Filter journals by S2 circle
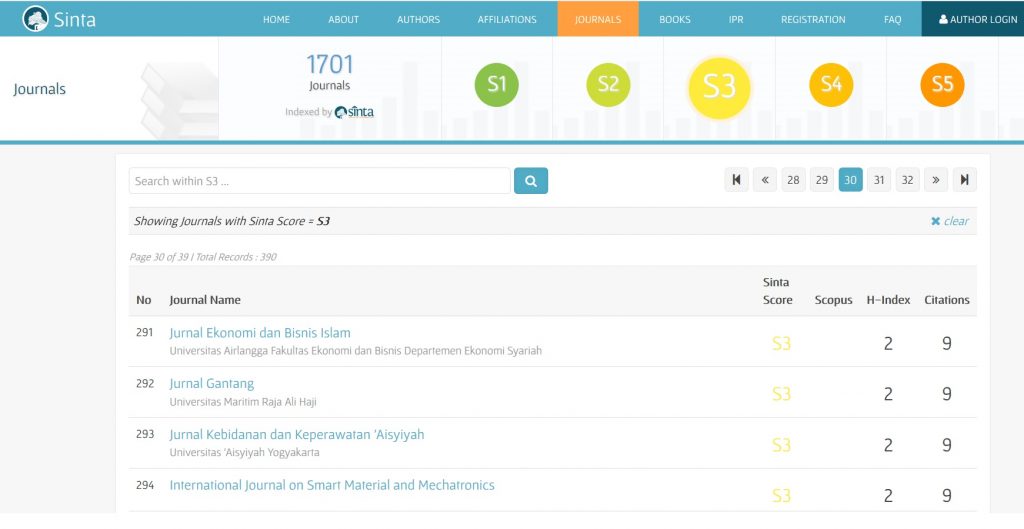The width and height of the screenshot is (1024, 529). pos(608,85)
